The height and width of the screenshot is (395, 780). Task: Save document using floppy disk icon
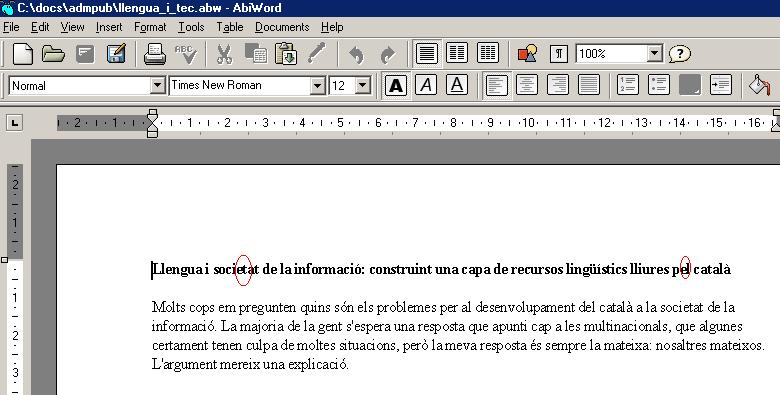(116, 54)
